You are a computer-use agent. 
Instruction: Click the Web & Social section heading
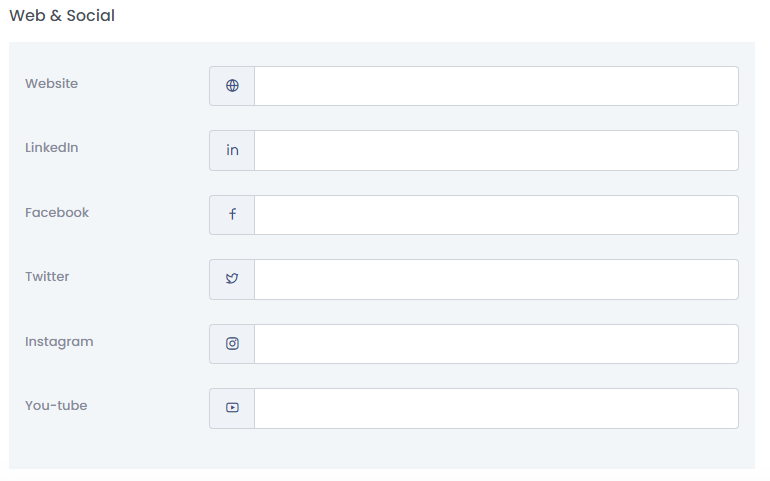62,16
